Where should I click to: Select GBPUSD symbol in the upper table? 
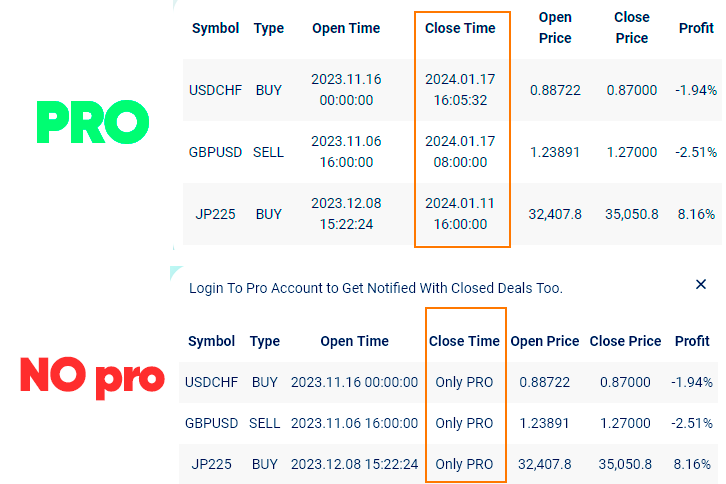215,152
